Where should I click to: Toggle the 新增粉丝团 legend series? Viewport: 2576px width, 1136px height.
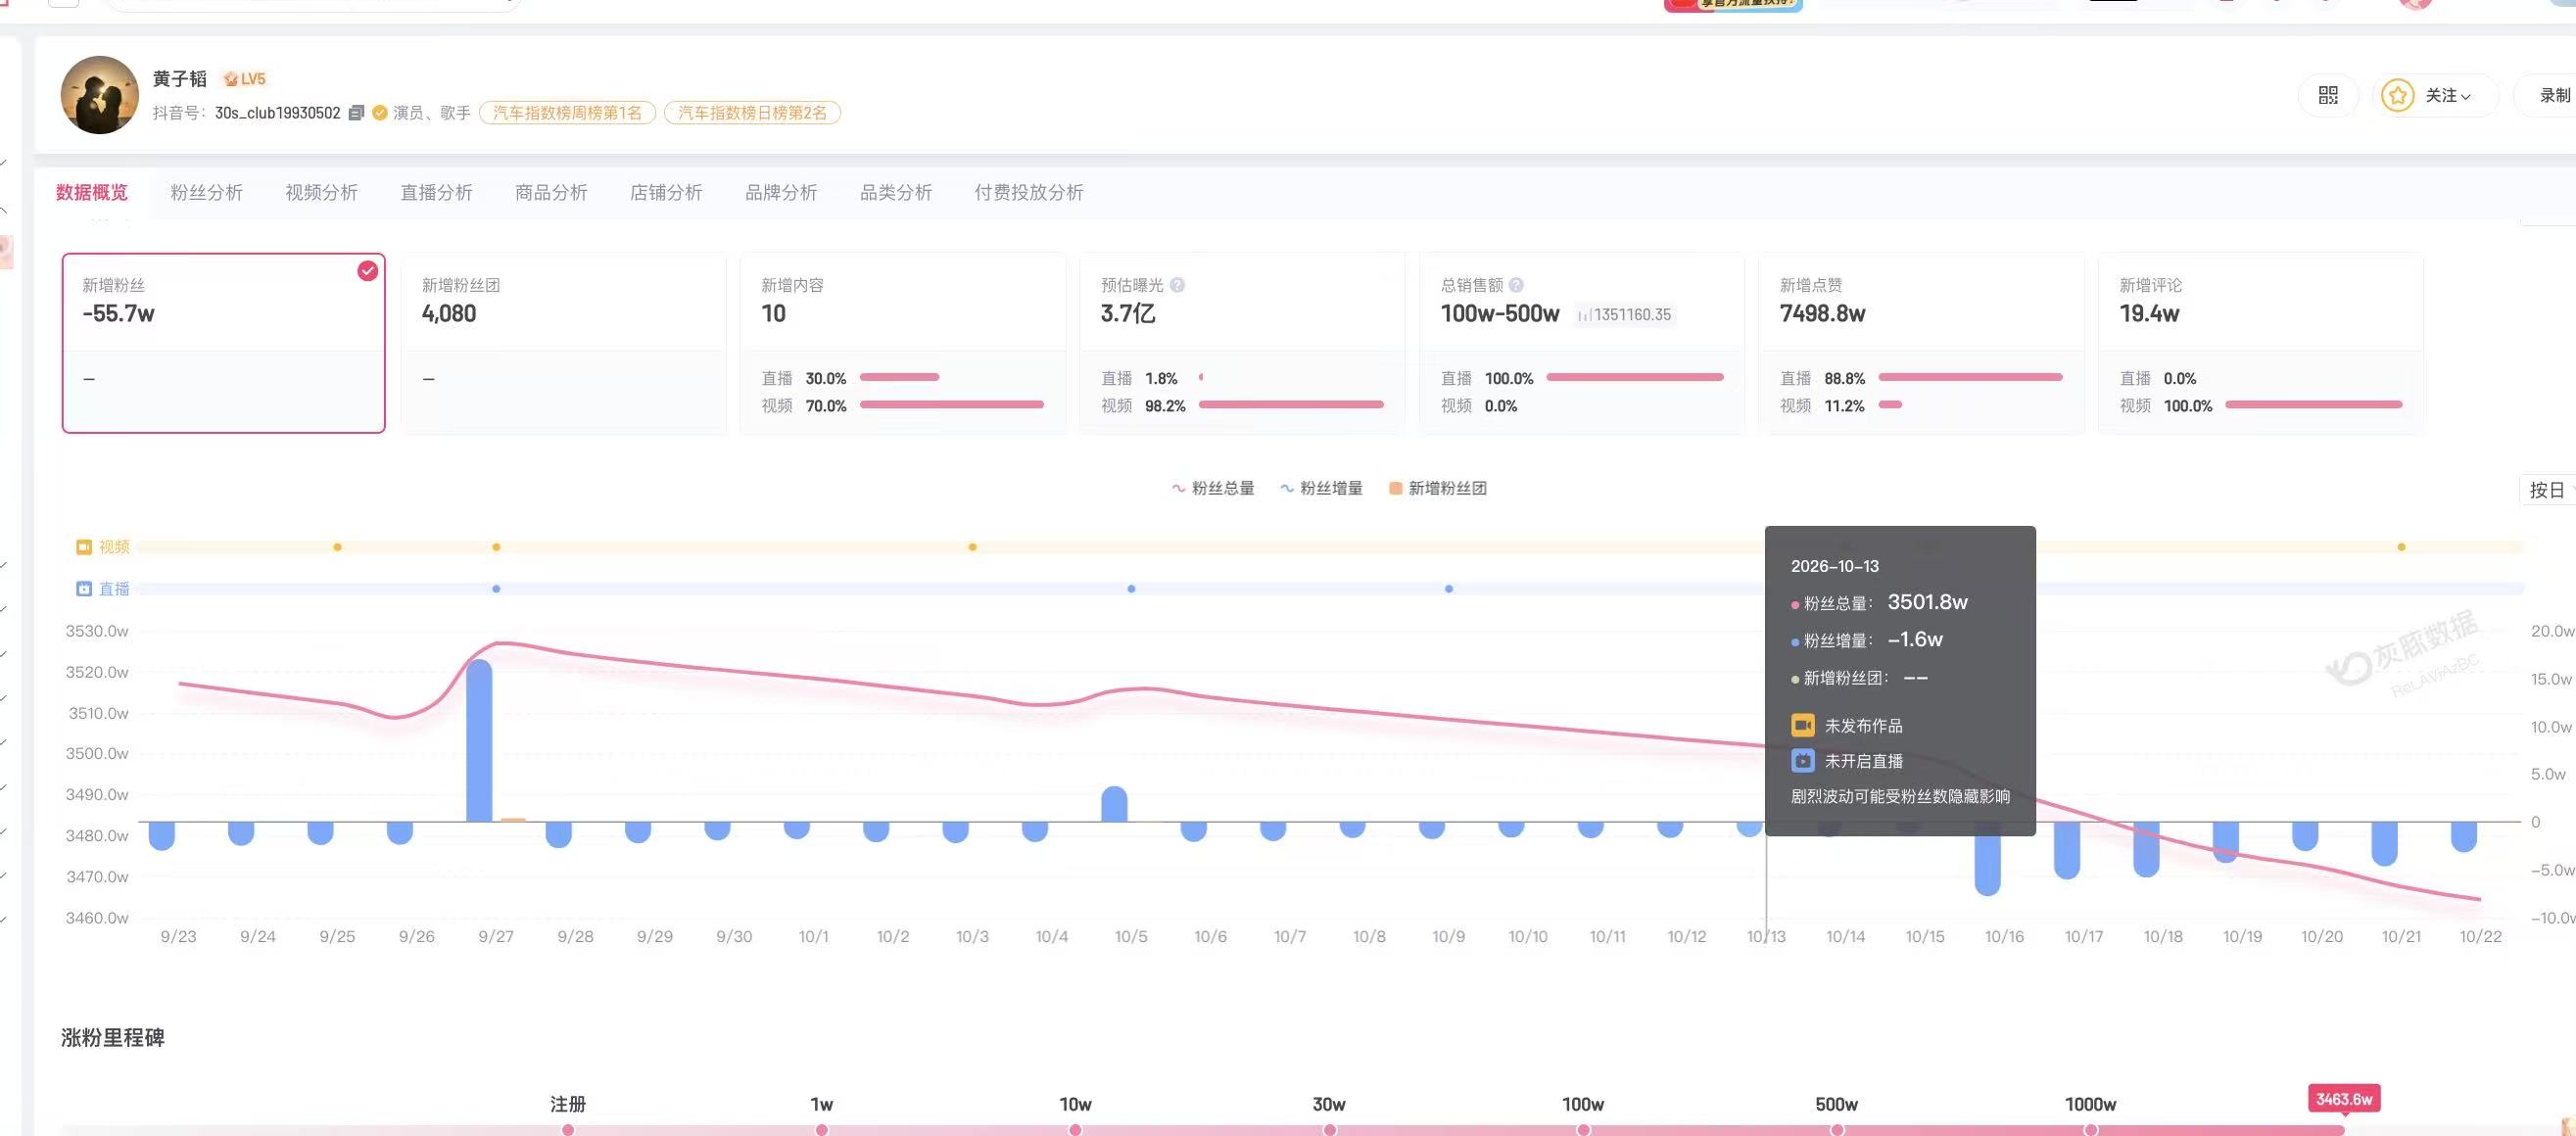(1438, 488)
